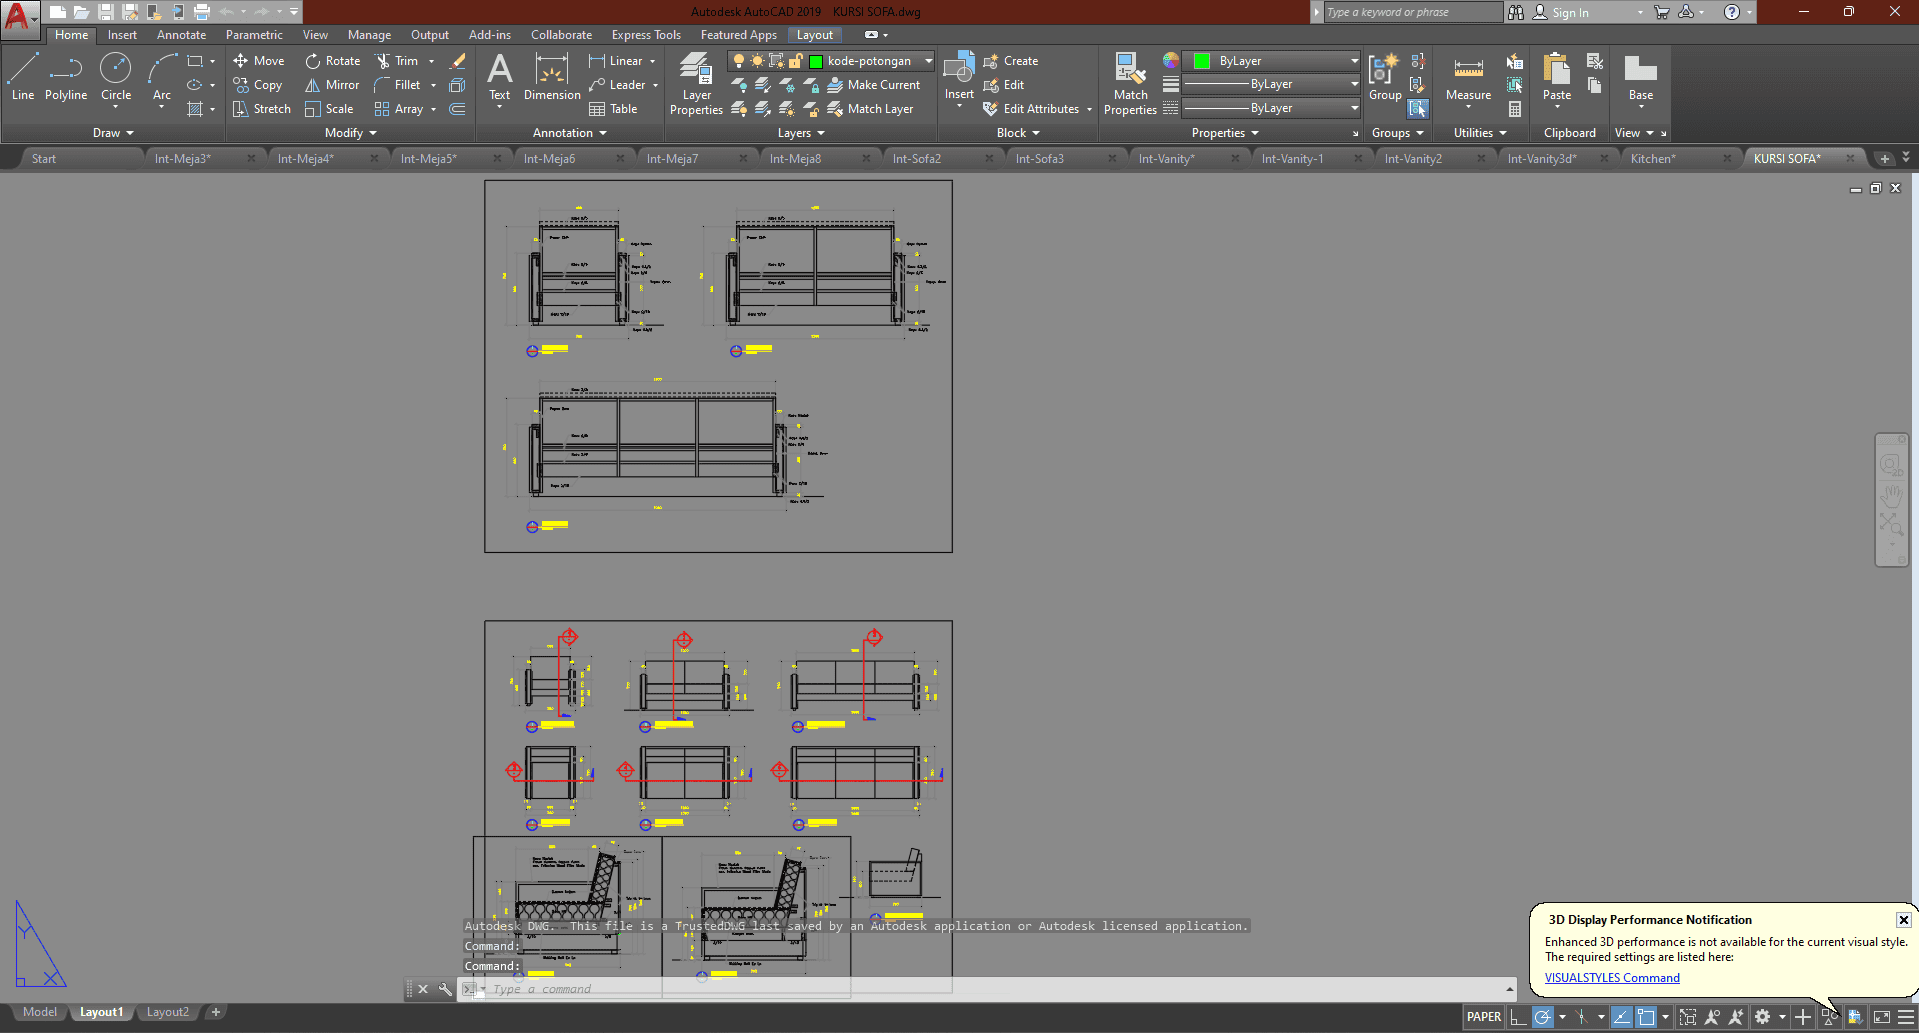
Task: Toggle the PAPER/MODEL space button
Action: pos(1483,1017)
